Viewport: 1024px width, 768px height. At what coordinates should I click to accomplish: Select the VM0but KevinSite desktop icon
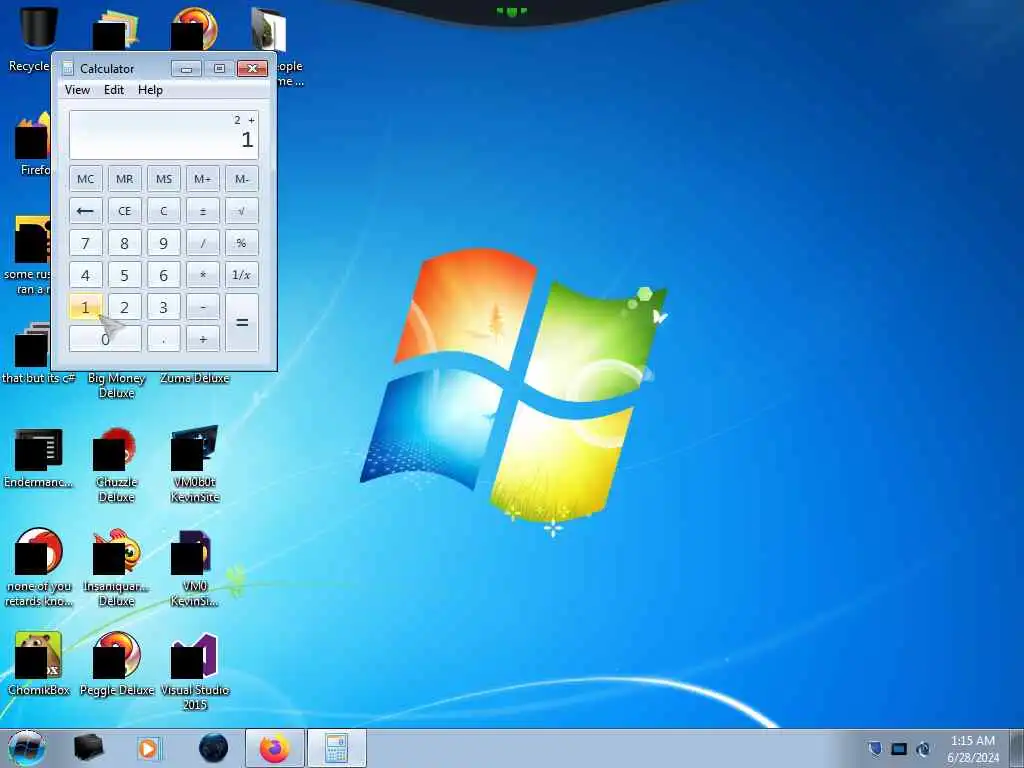point(195,465)
